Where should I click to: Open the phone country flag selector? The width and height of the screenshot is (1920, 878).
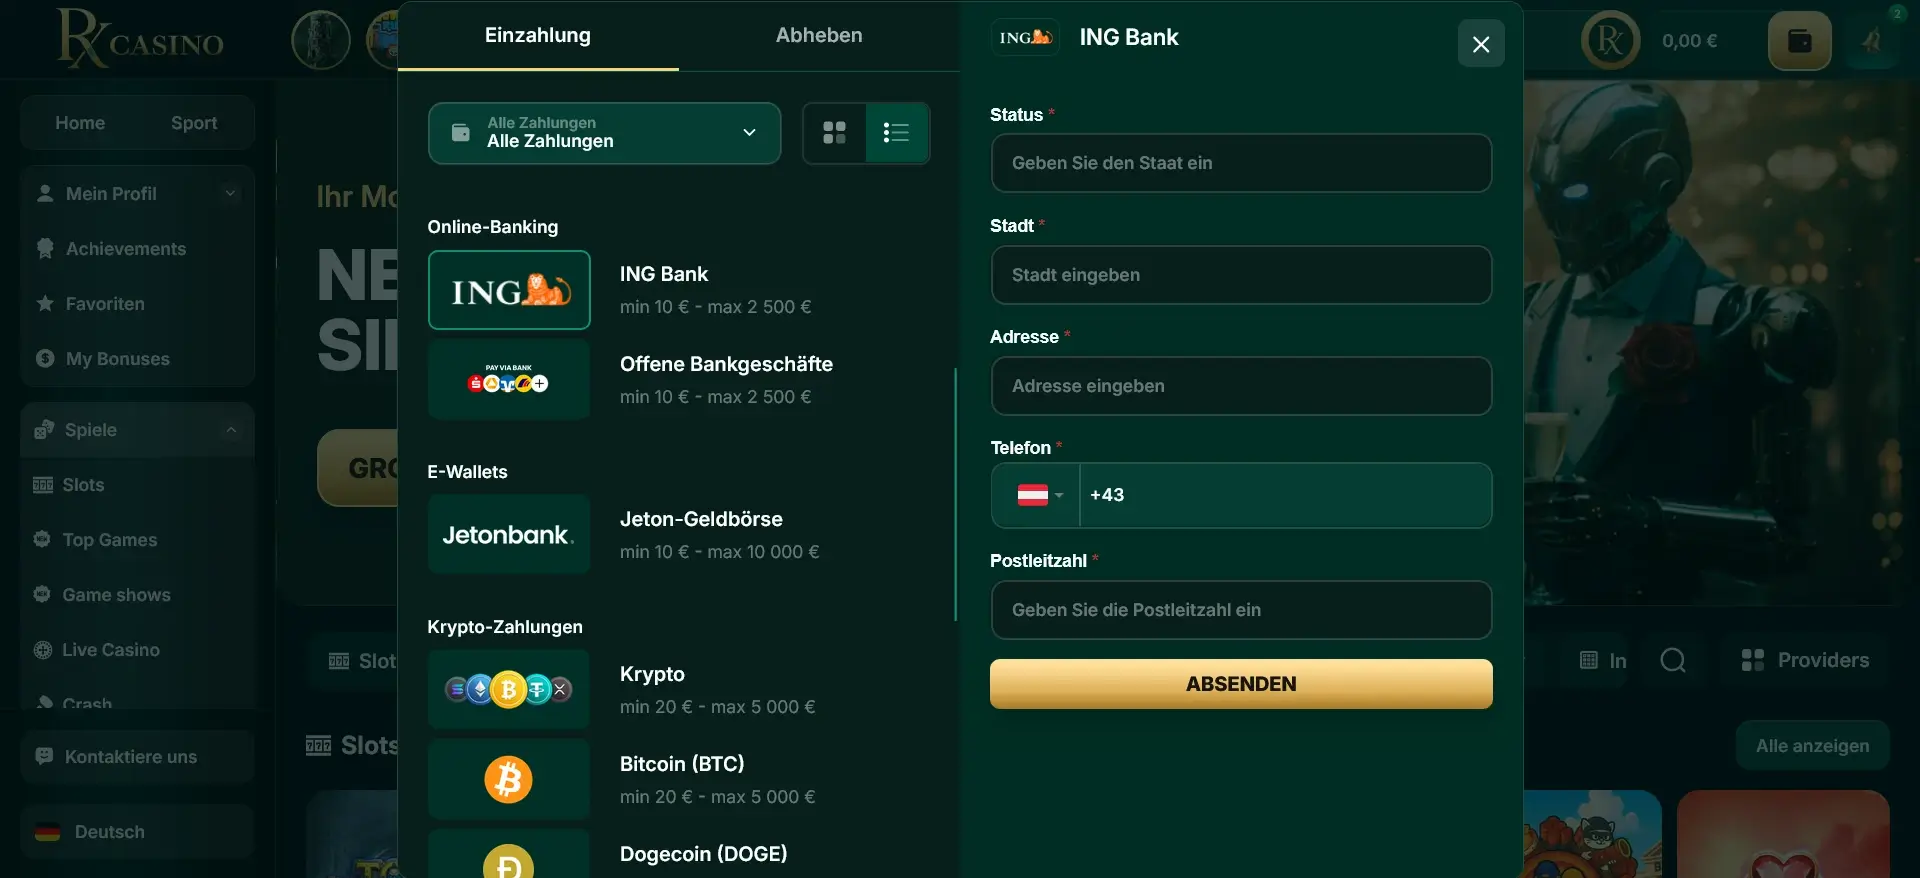pos(1036,495)
